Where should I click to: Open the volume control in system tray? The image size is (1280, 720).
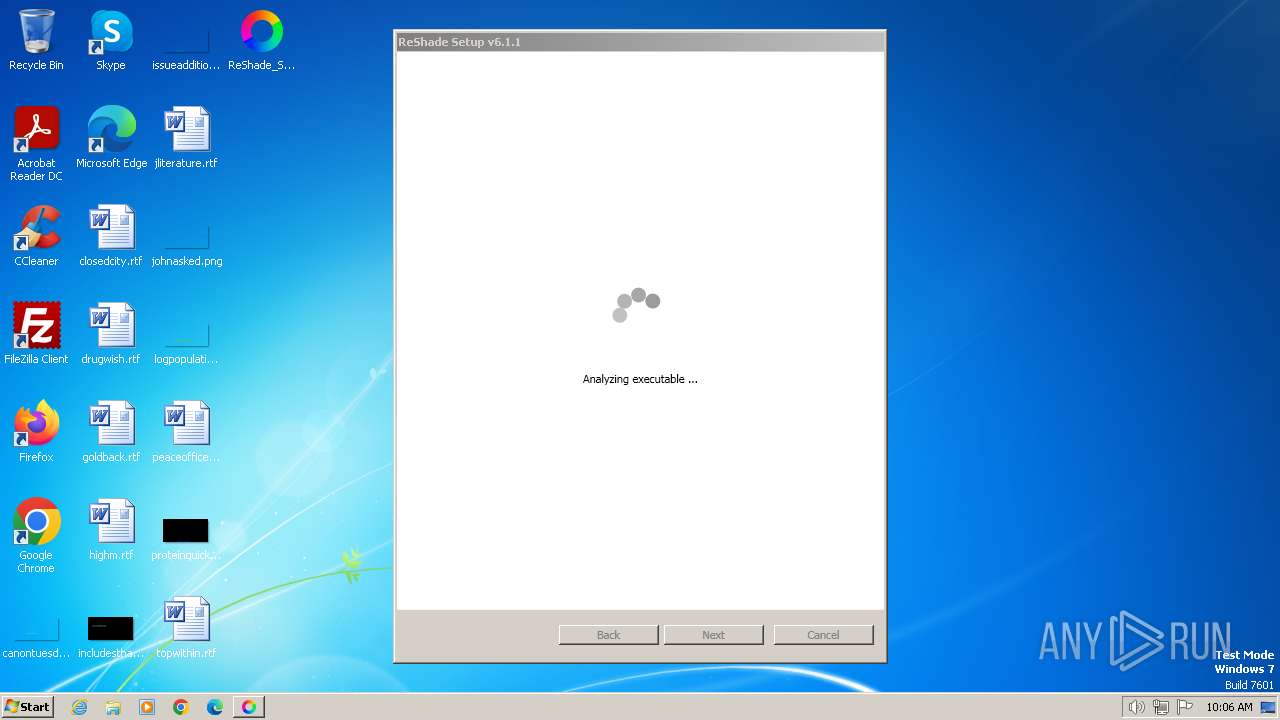(1136, 707)
